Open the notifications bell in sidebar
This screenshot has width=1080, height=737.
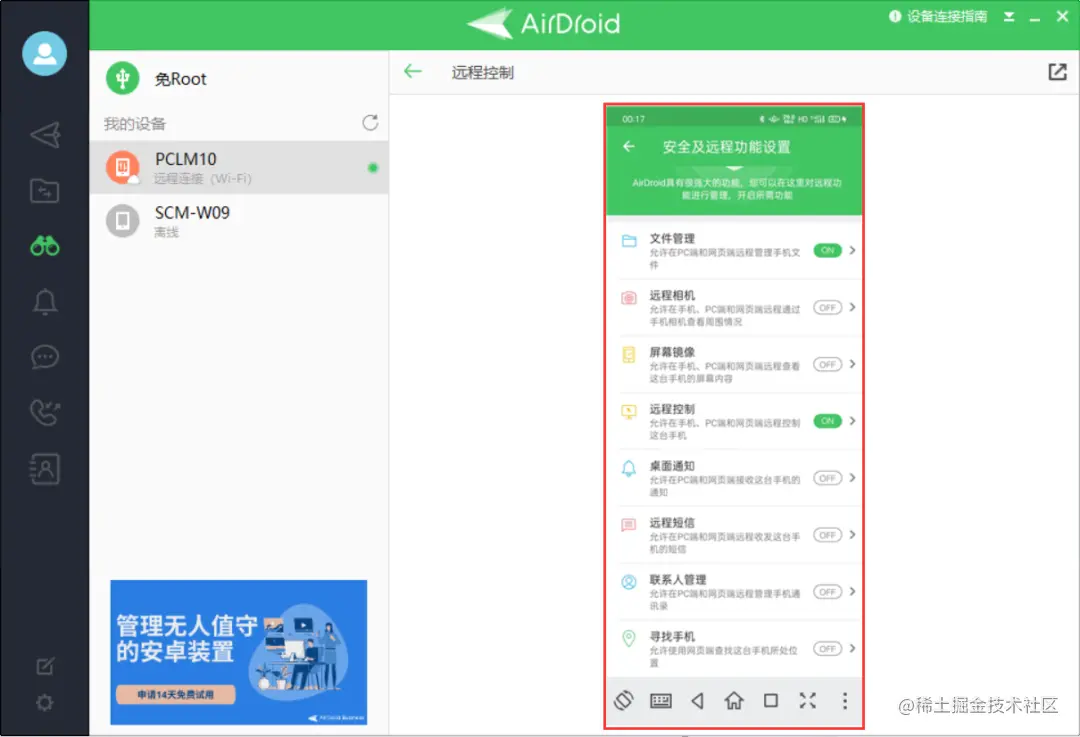45,302
